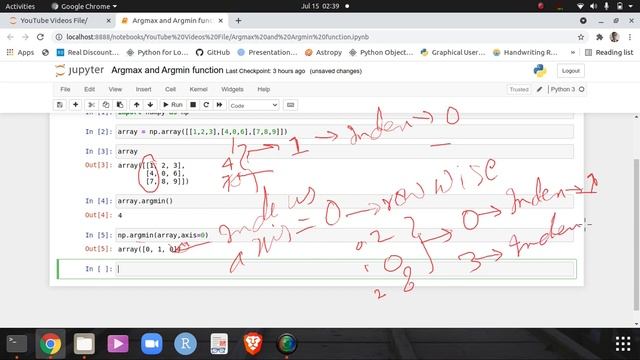640x360 pixels.
Task: Open Real Discount bookmark
Action: coord(88,52)
